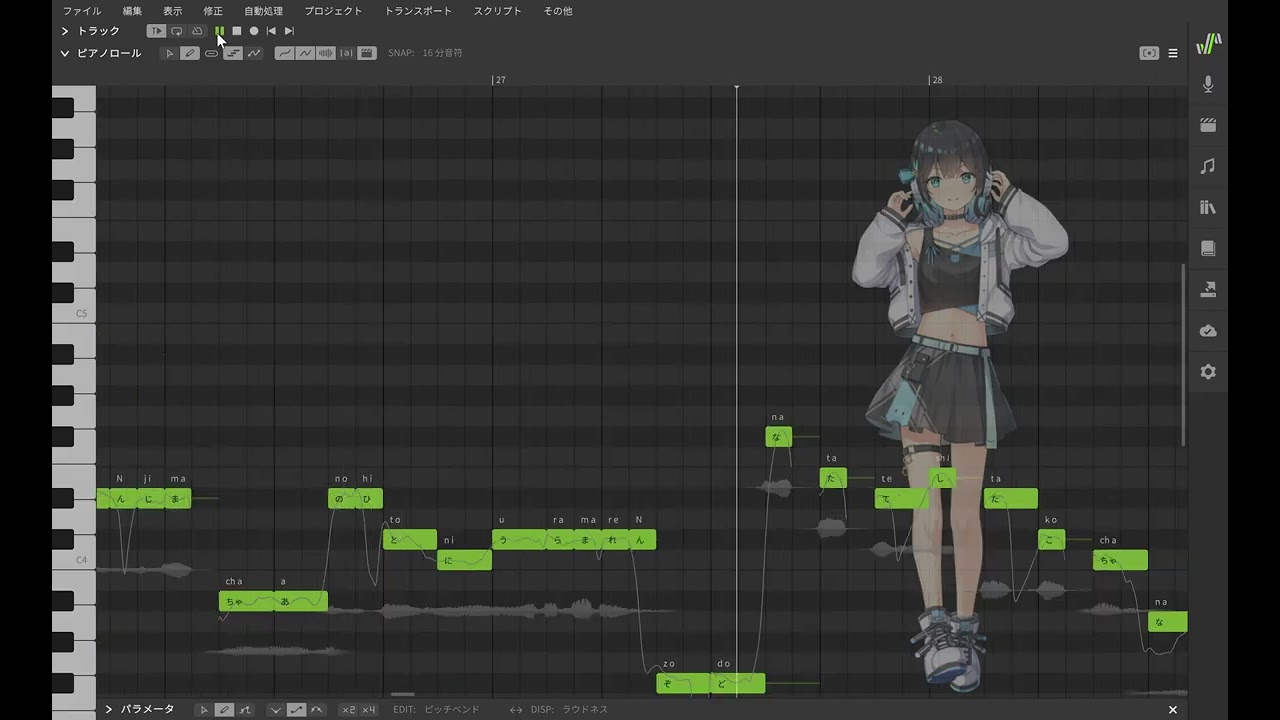
Task: Select the pointer tool in piano roll toolbar
Action: (x=169, y=53)
